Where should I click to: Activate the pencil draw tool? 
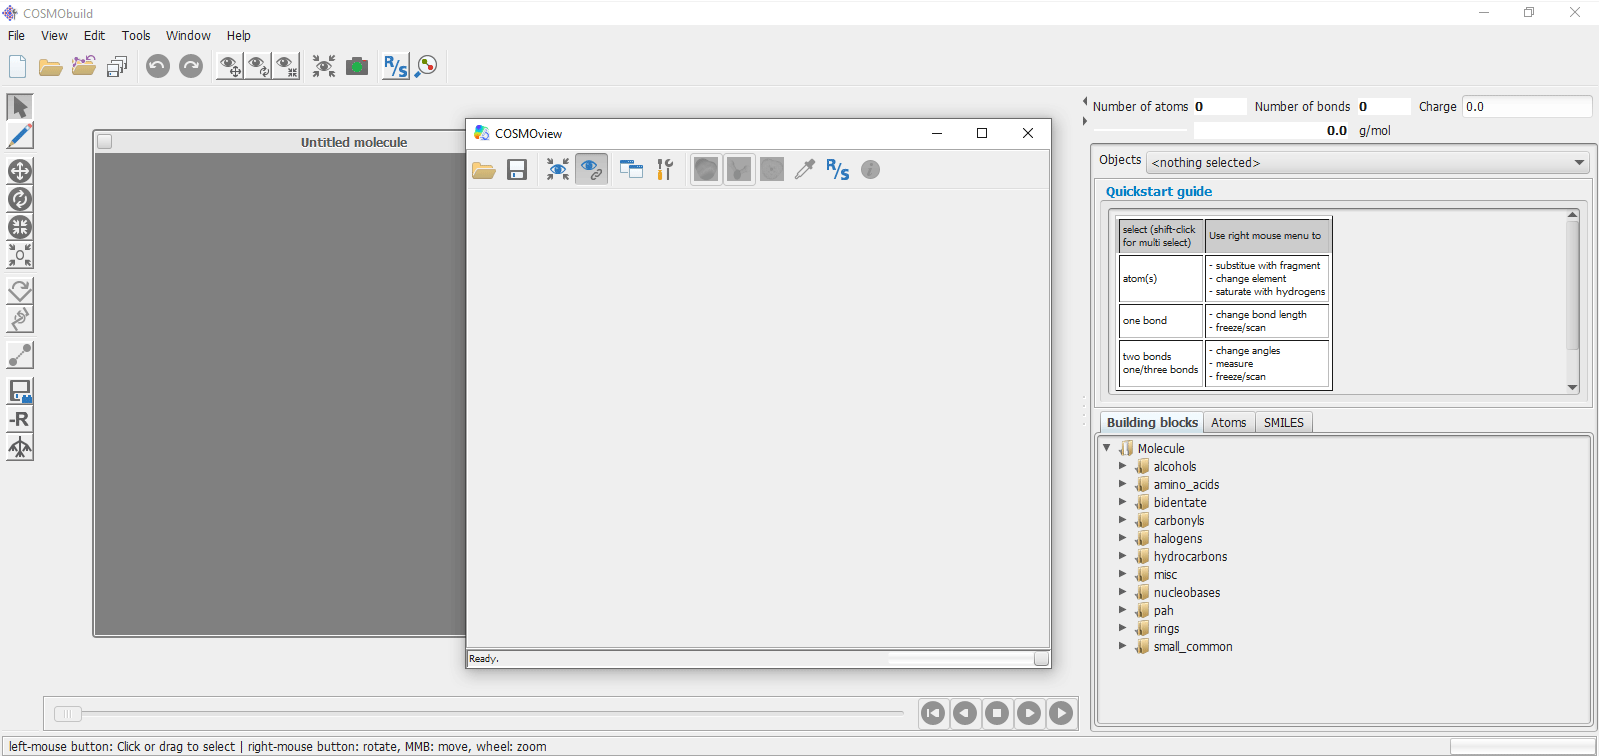click(20, 135)
